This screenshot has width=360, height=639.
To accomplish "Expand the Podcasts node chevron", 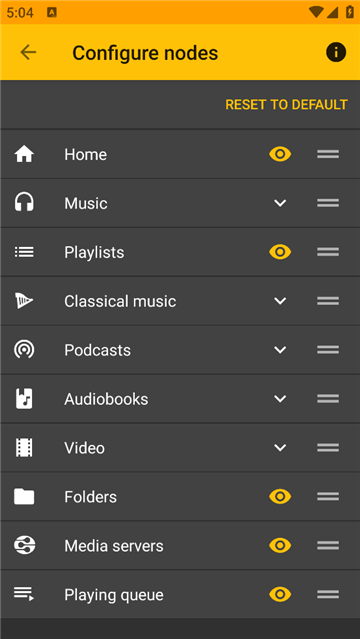I will point(280,350).
